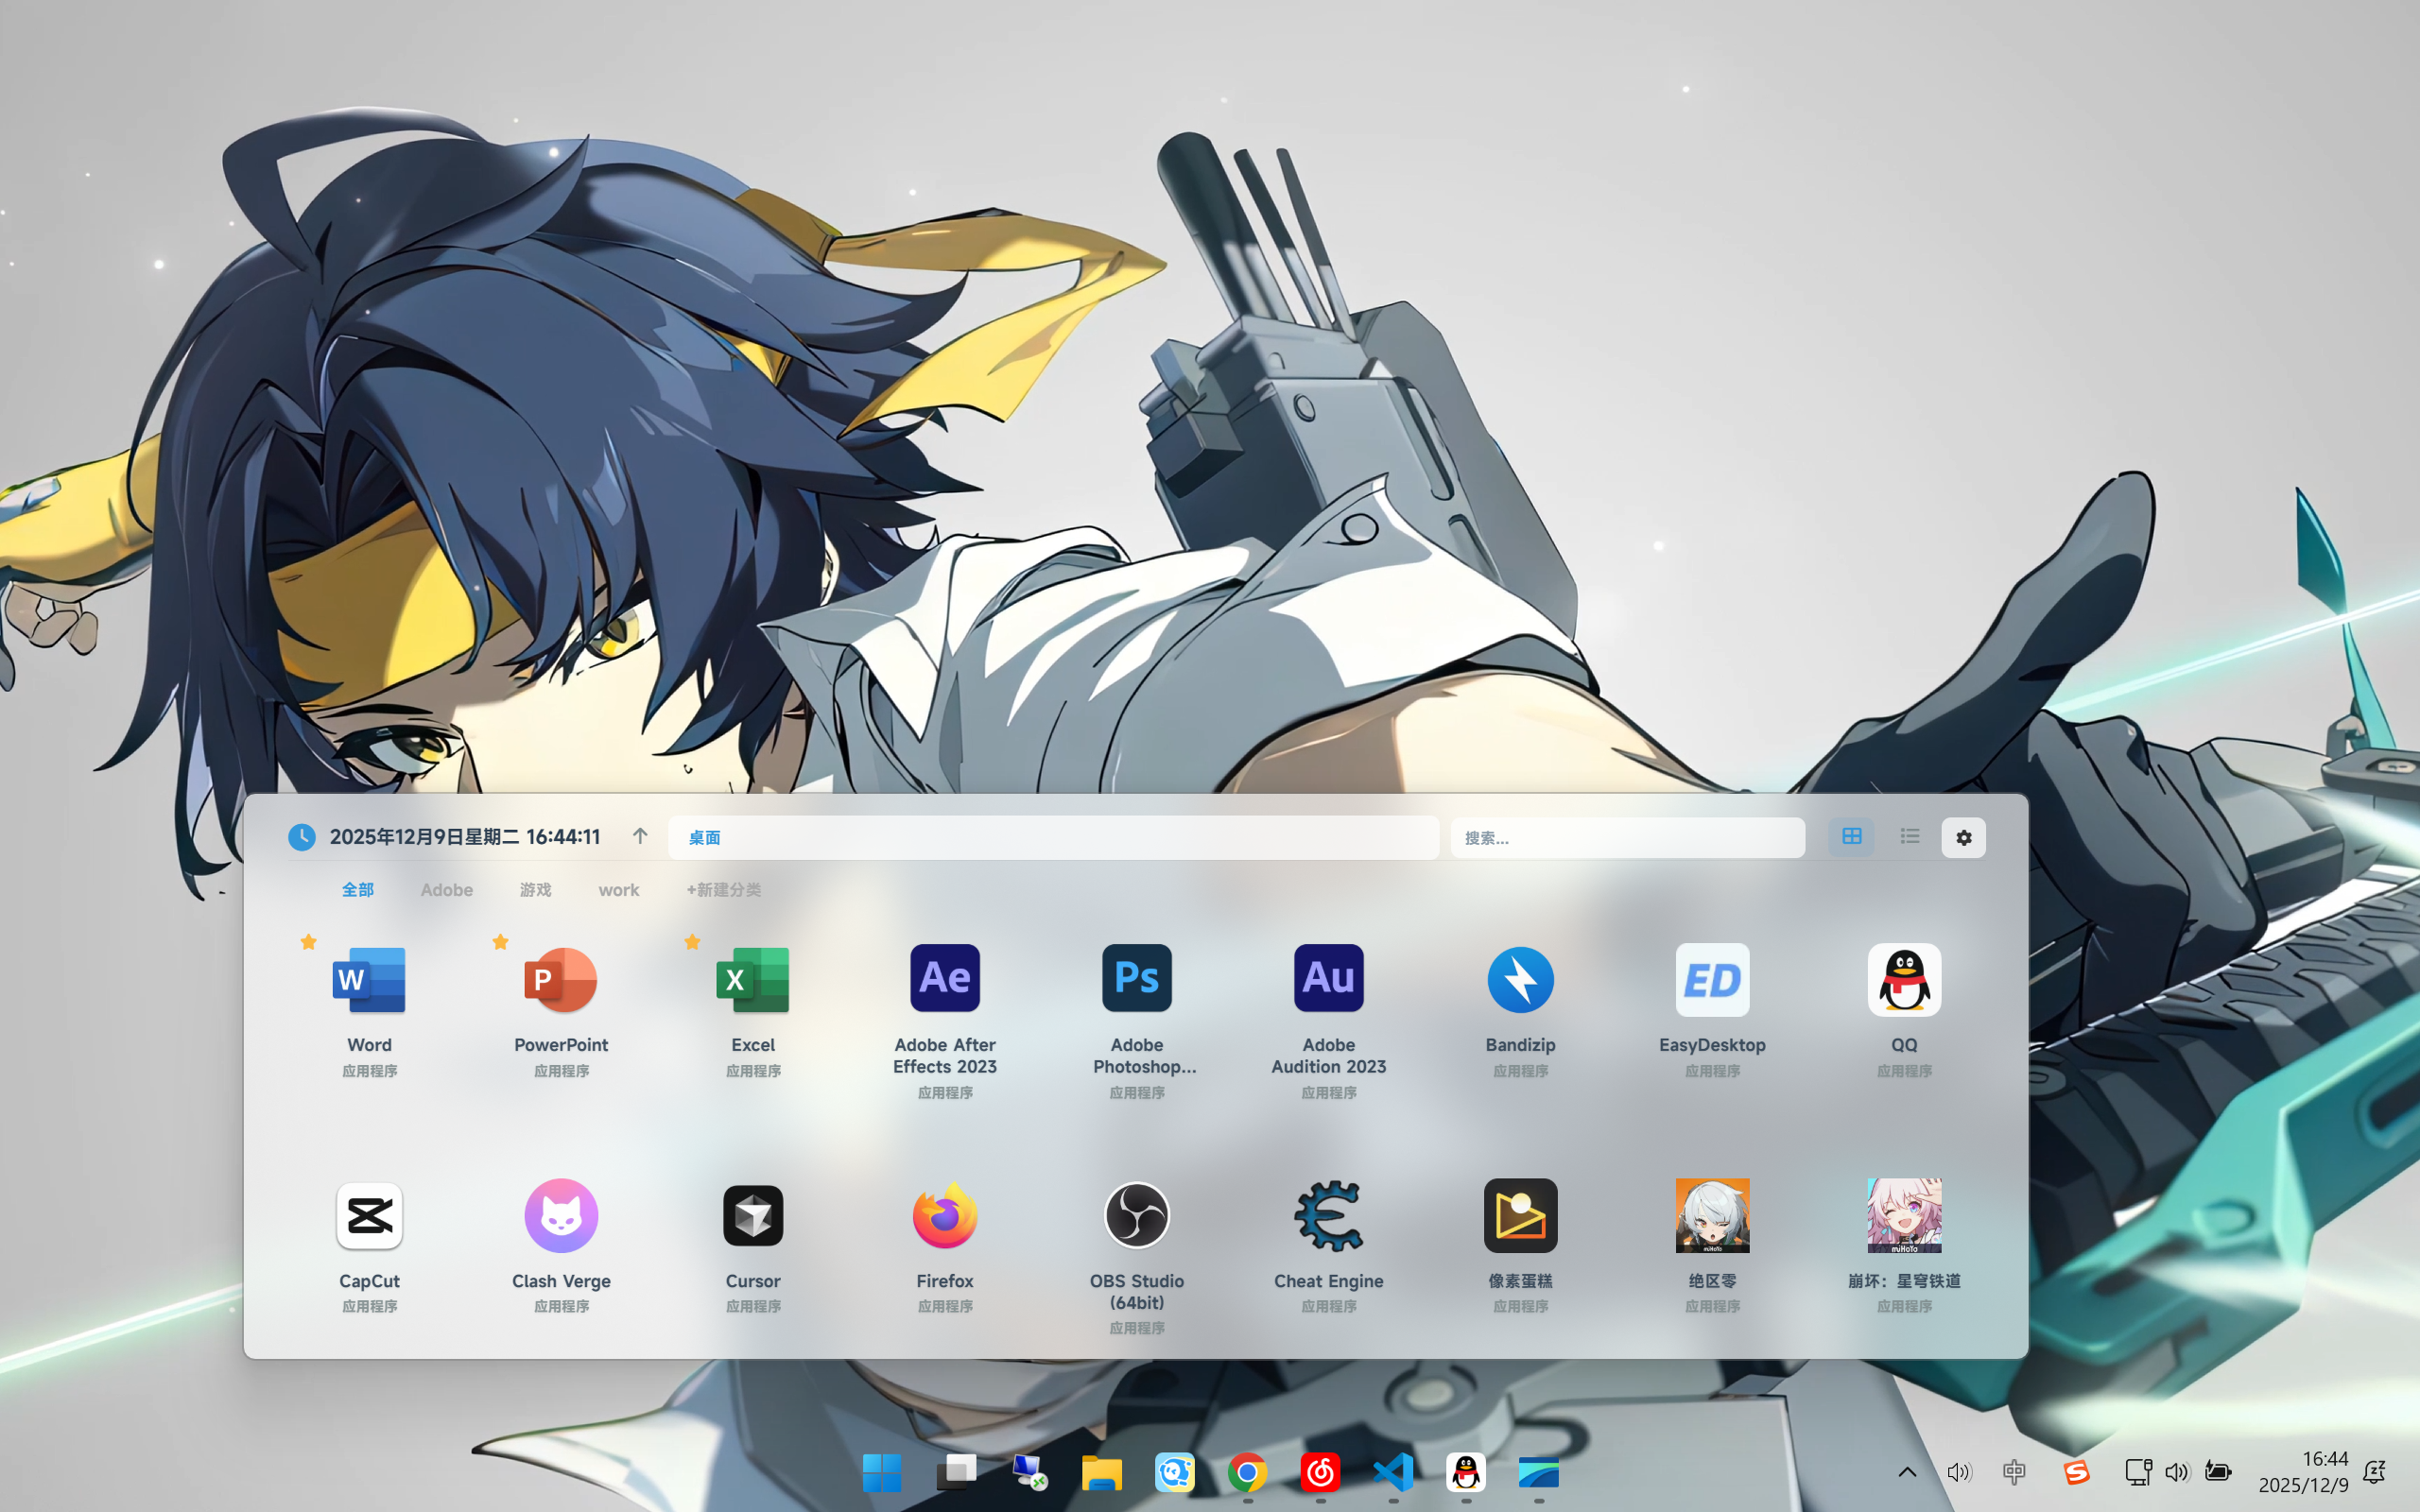
Task: Launch Adobe Audition 2023
Action: (x=1329, y=978)
